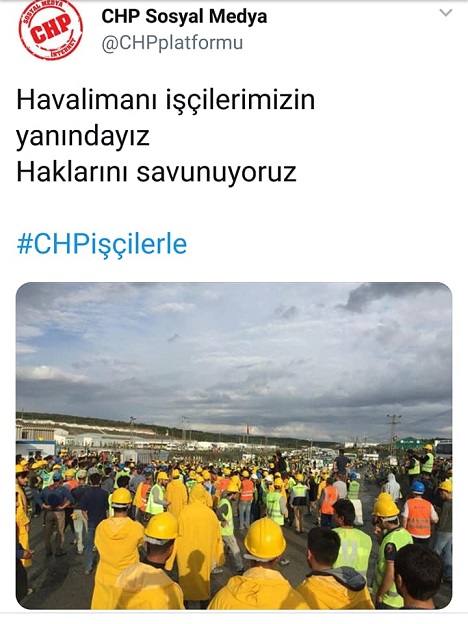The height and width of the screenshot is (624, 468).
Task: Tap the center foreground yellow hard hat
Action: tap(264, 539)
